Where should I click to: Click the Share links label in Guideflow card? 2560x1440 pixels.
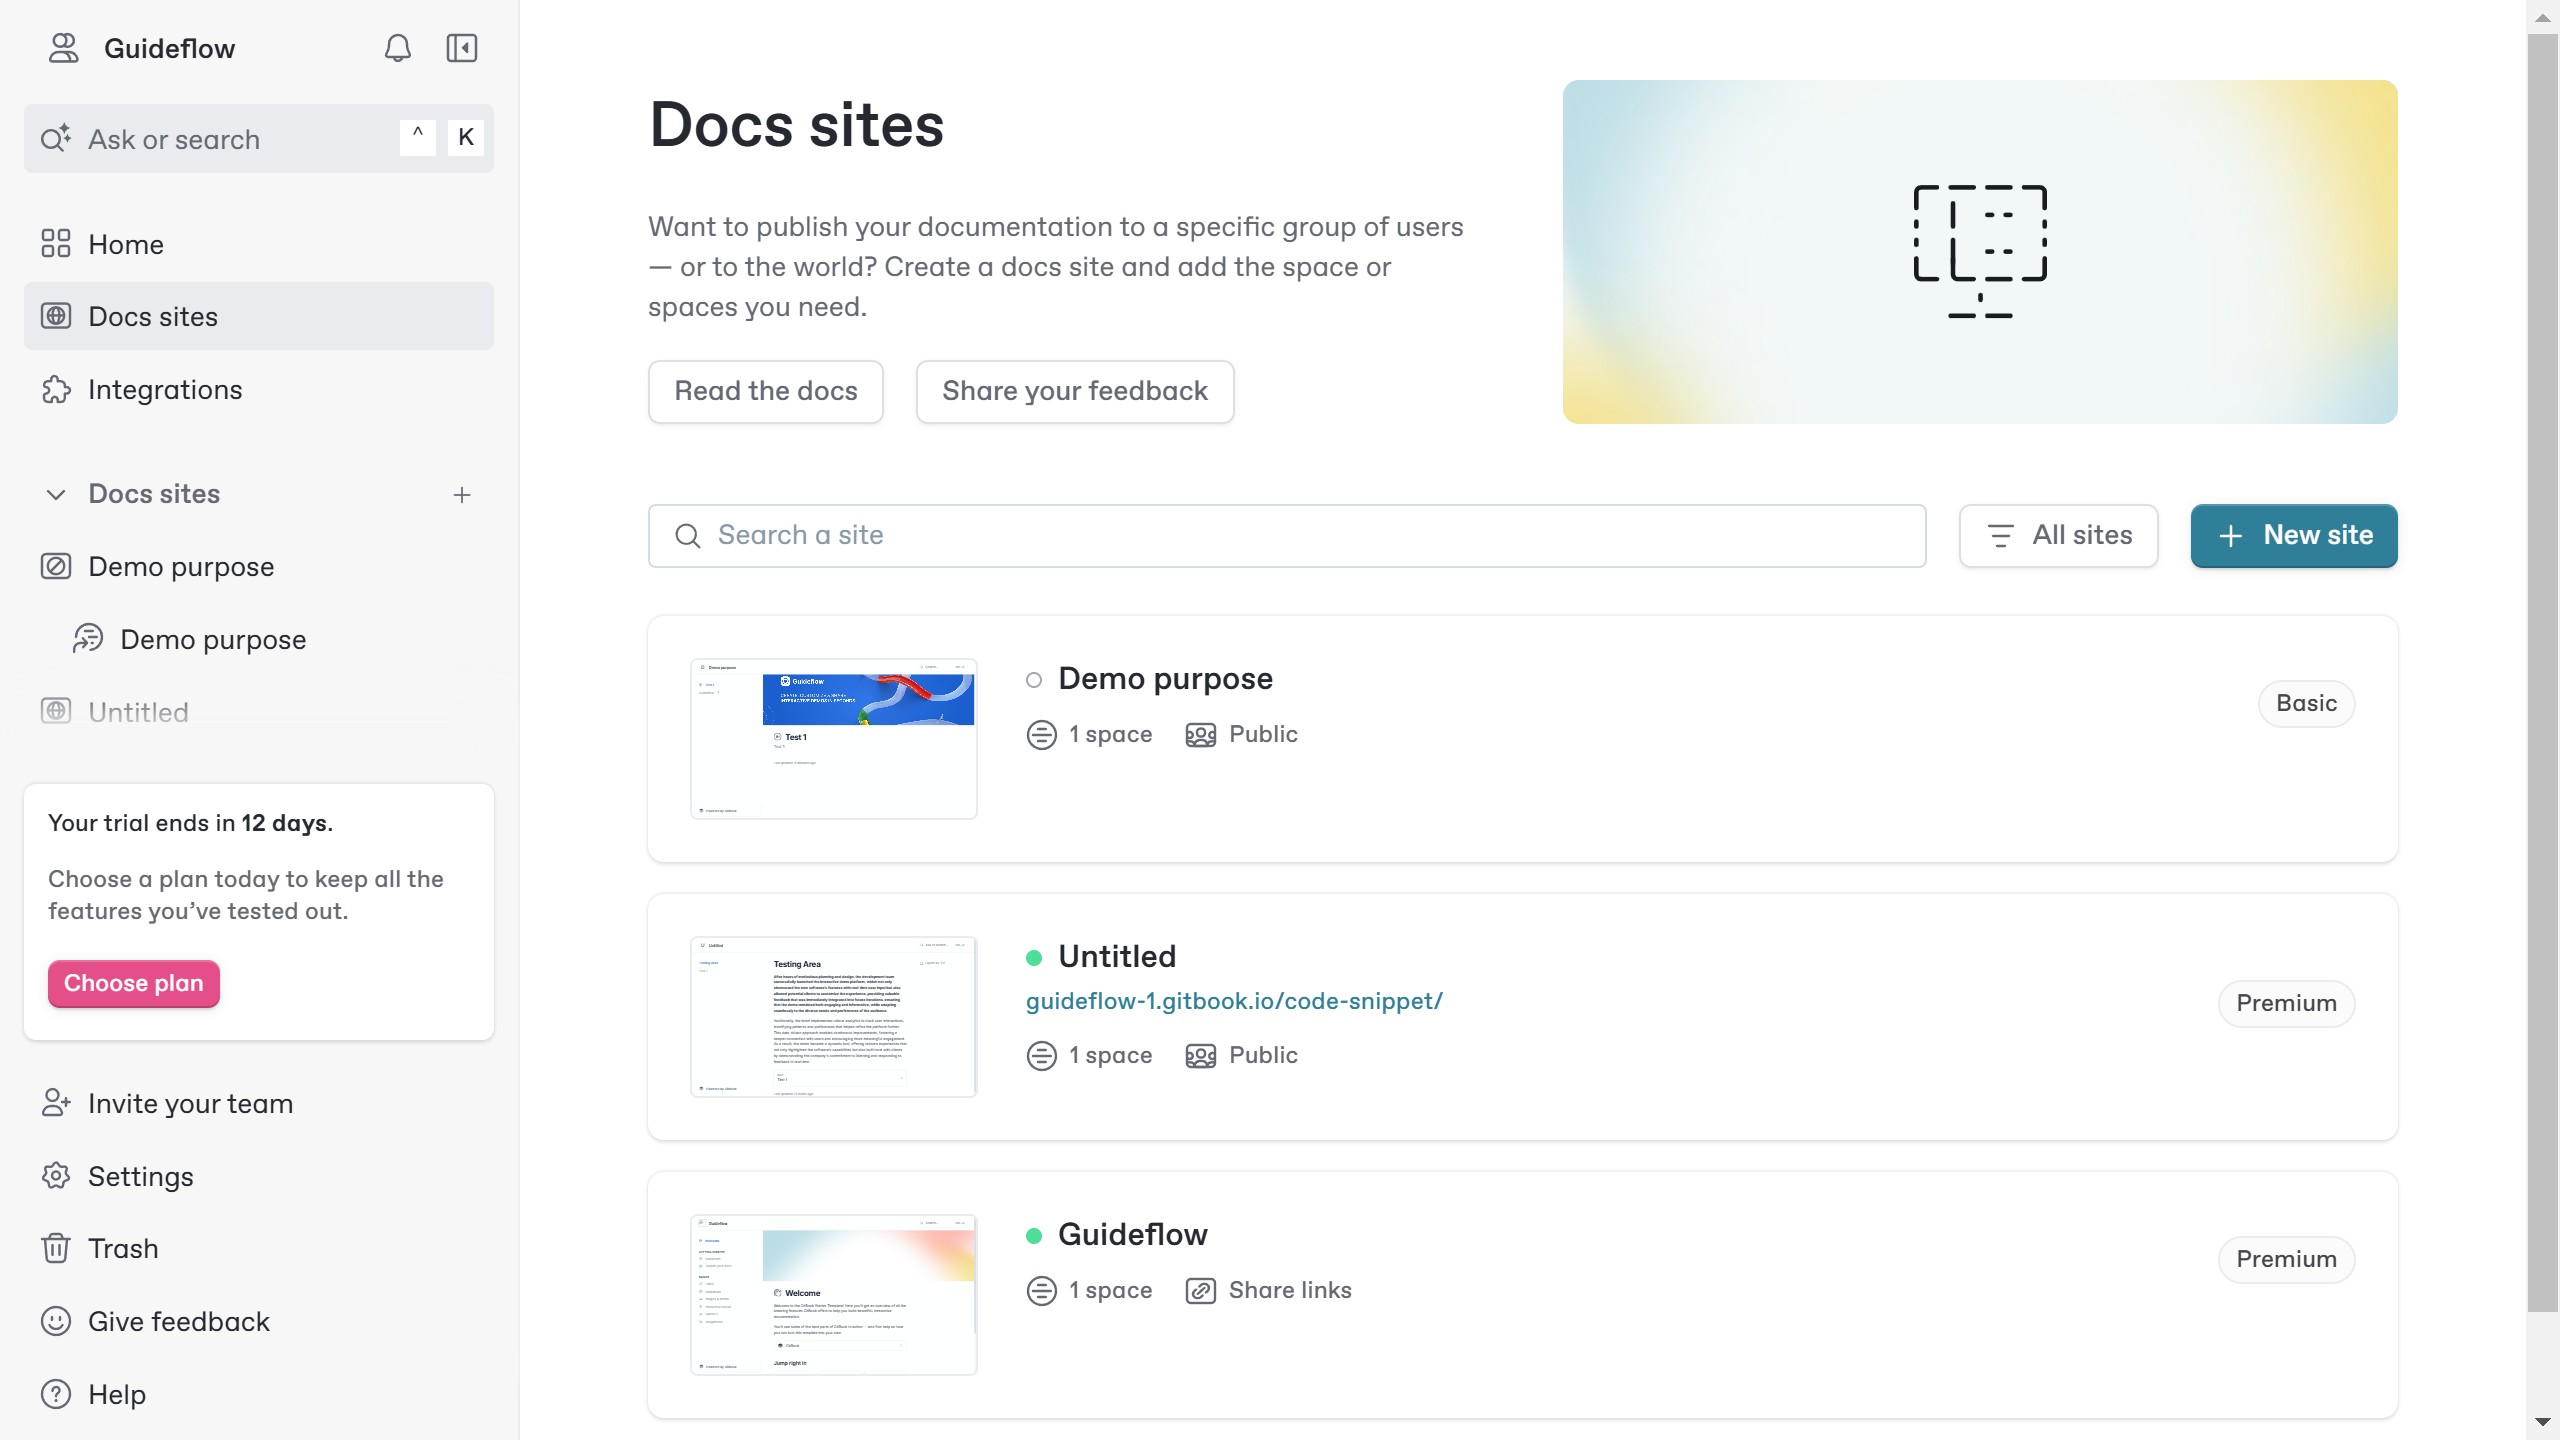pyautogui.click(x=1290, y=1291)
